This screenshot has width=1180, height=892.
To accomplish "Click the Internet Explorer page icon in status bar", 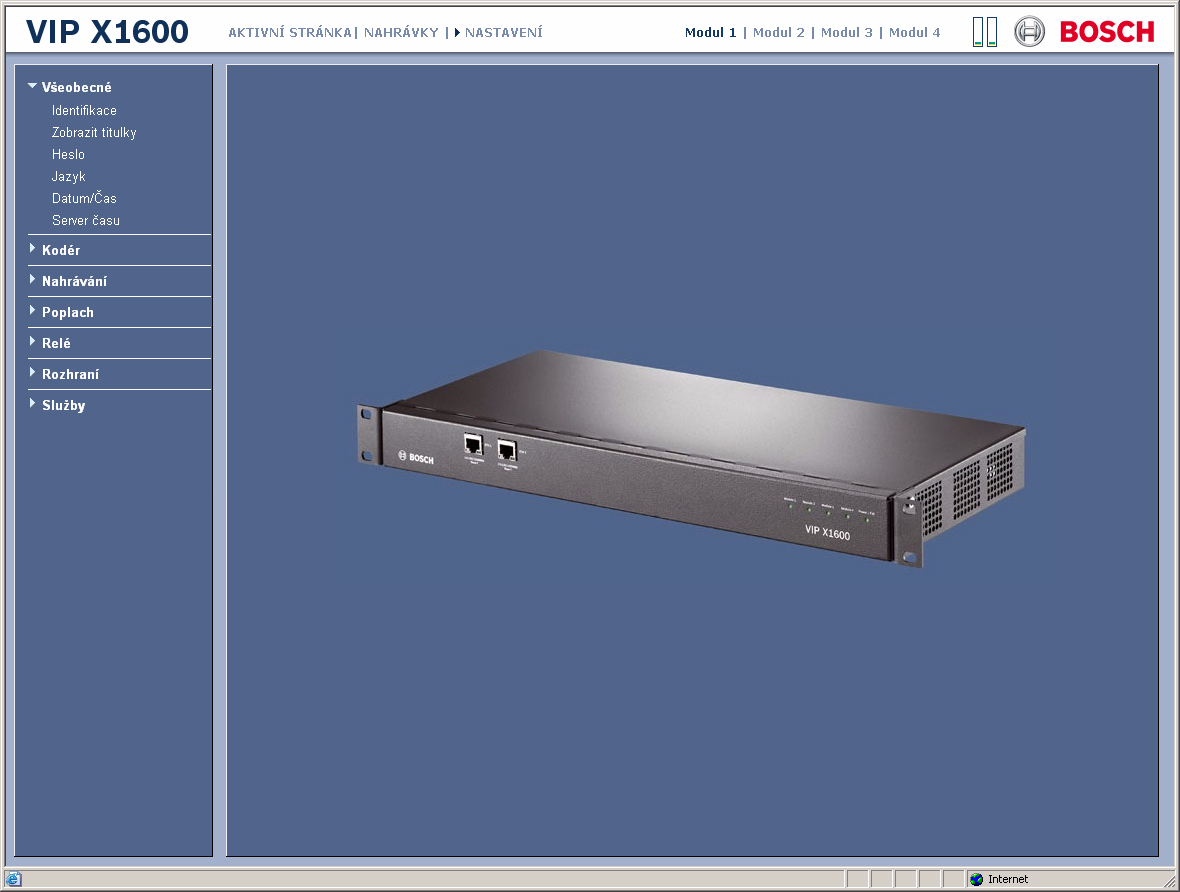I will [x=14, y=879].
